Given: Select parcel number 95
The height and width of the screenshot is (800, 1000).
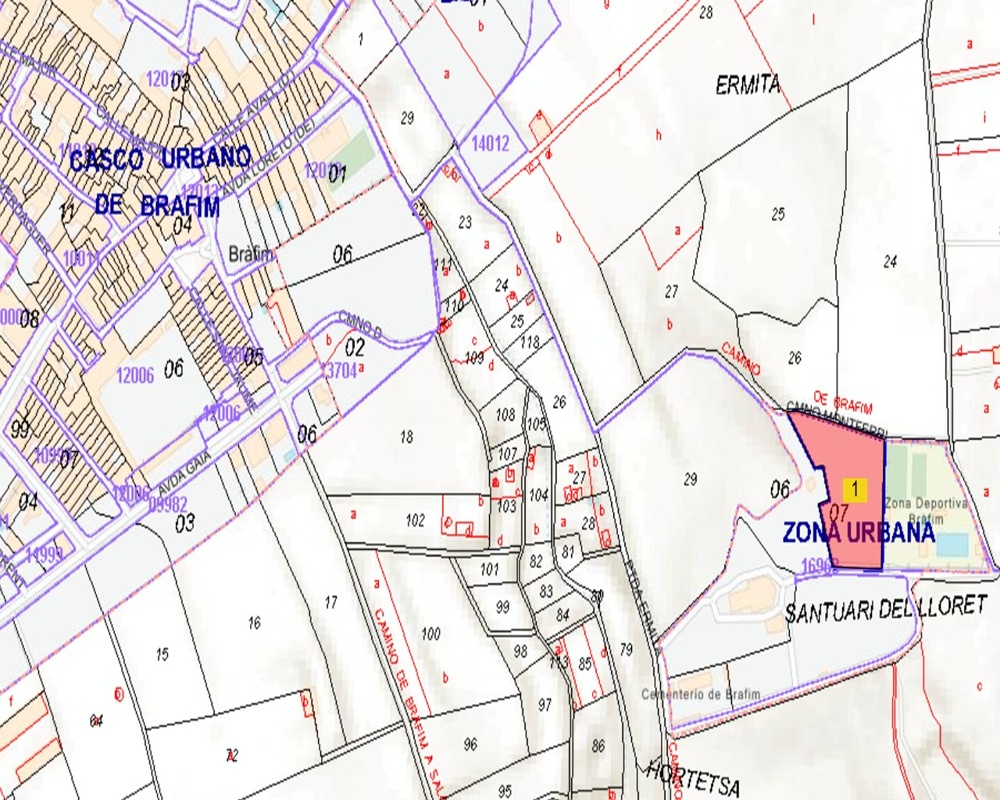Looking at the screenshot, I should pos(504,792).
